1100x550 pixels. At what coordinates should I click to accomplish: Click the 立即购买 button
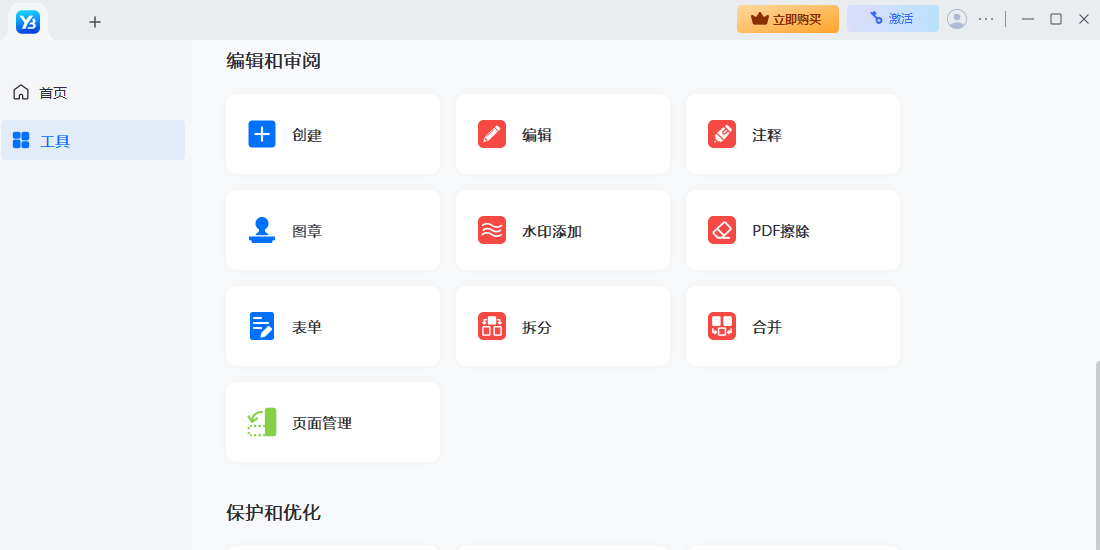[788, 19]
